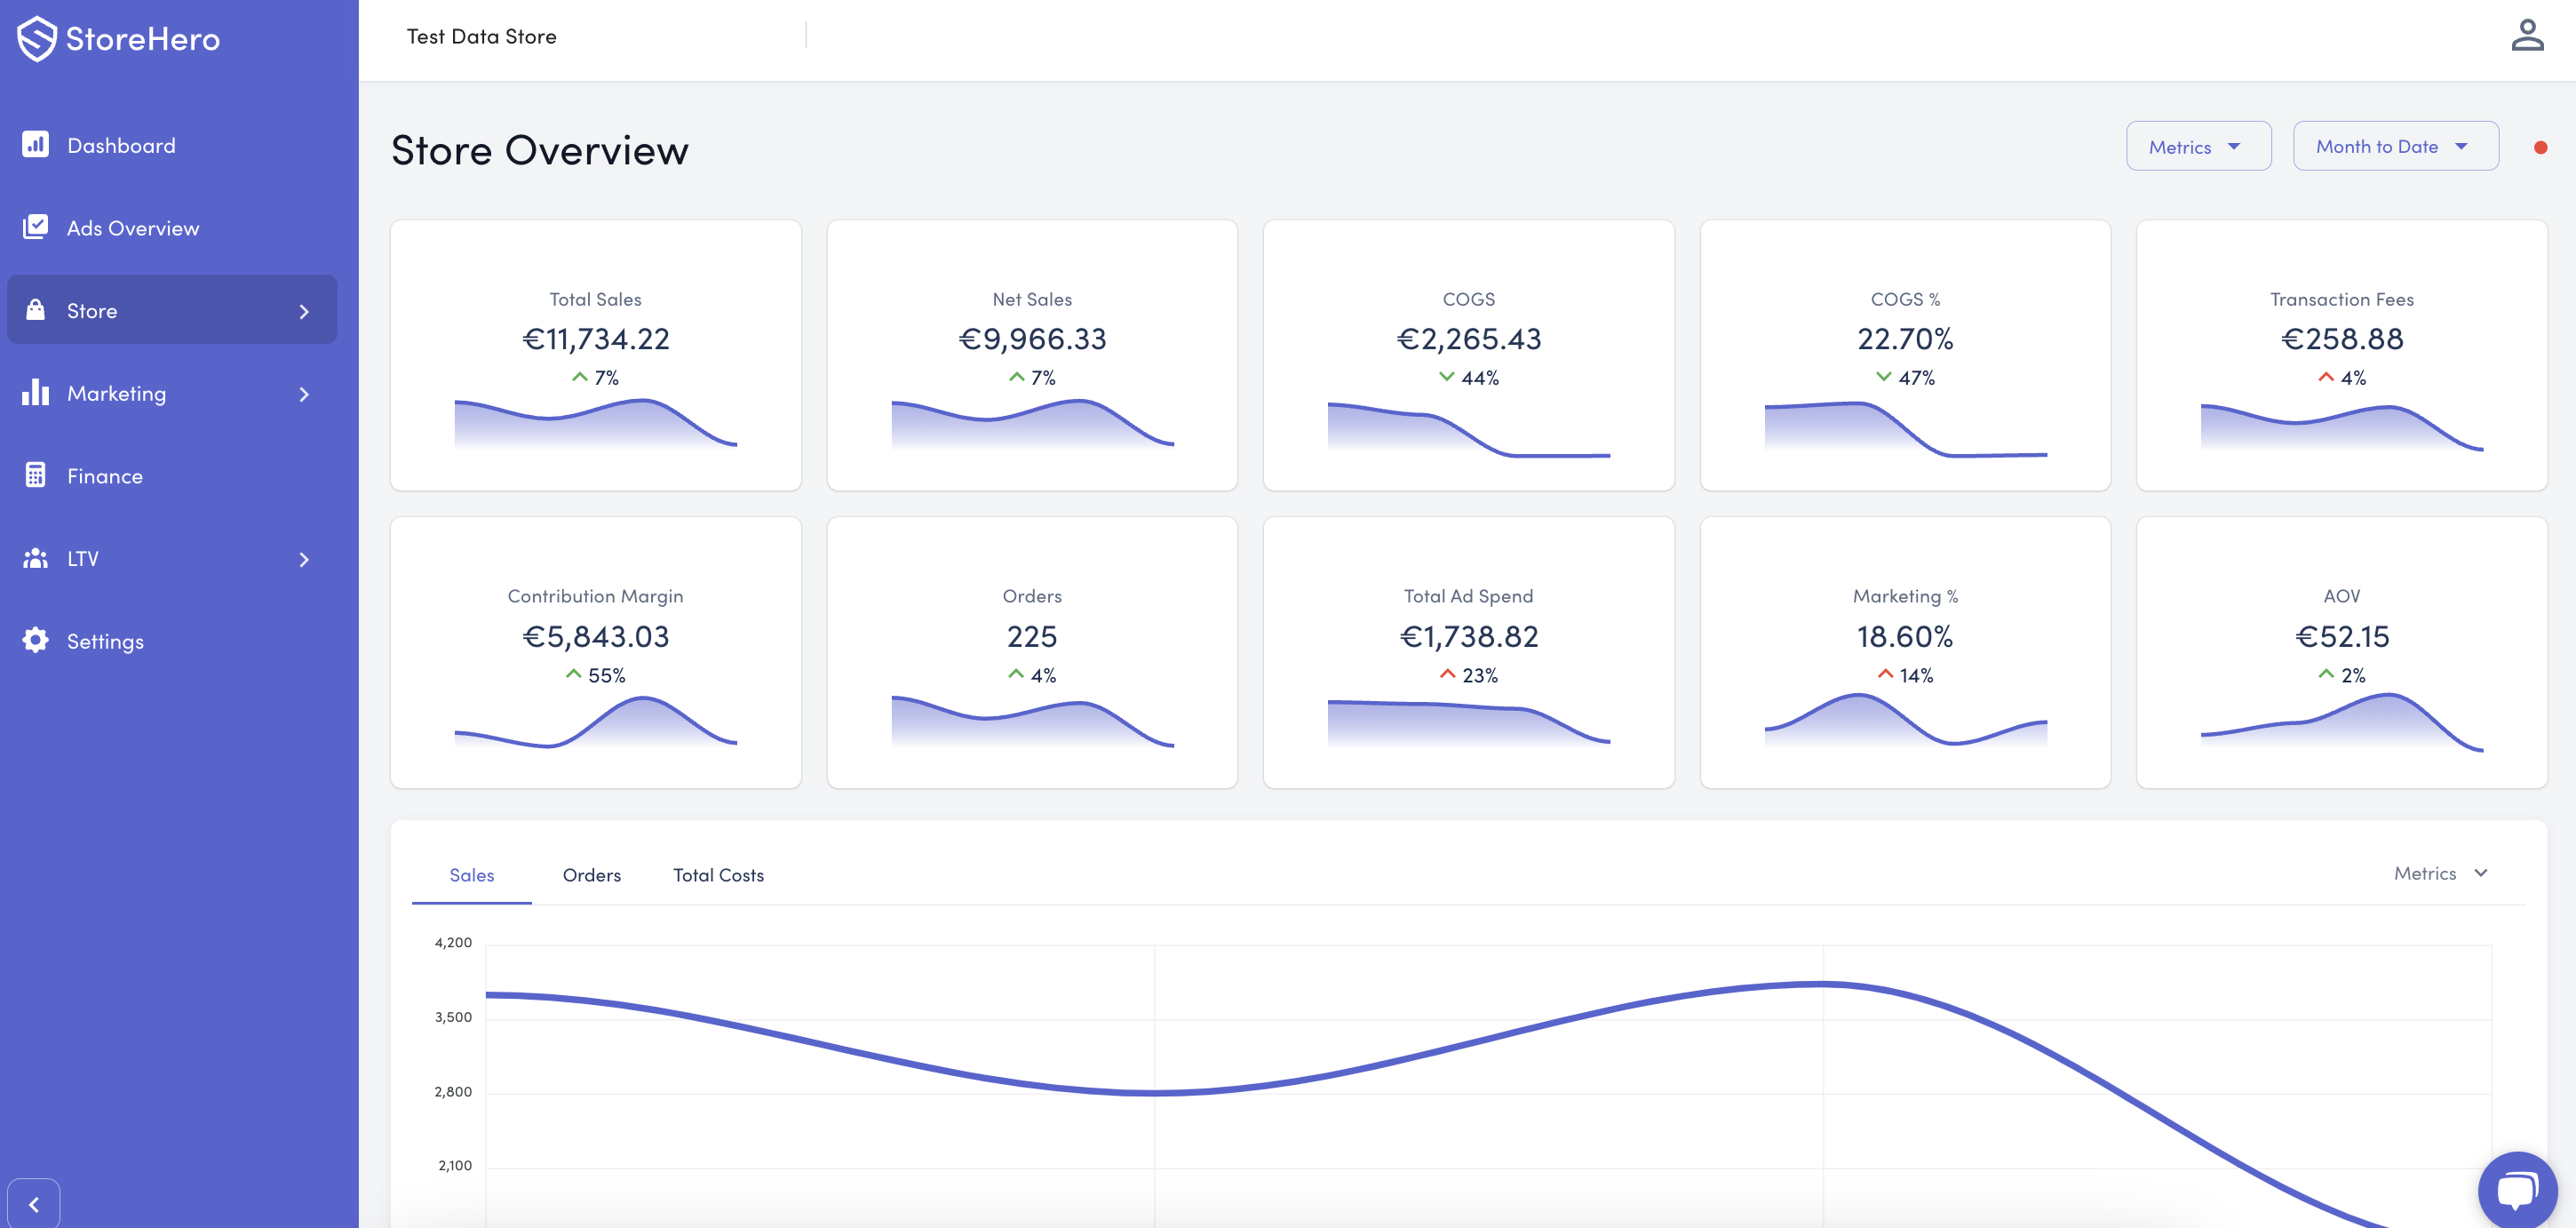Open the Total Sales metric card
The height and width of the screenshot is (1228, 2576).
point(595,355)
